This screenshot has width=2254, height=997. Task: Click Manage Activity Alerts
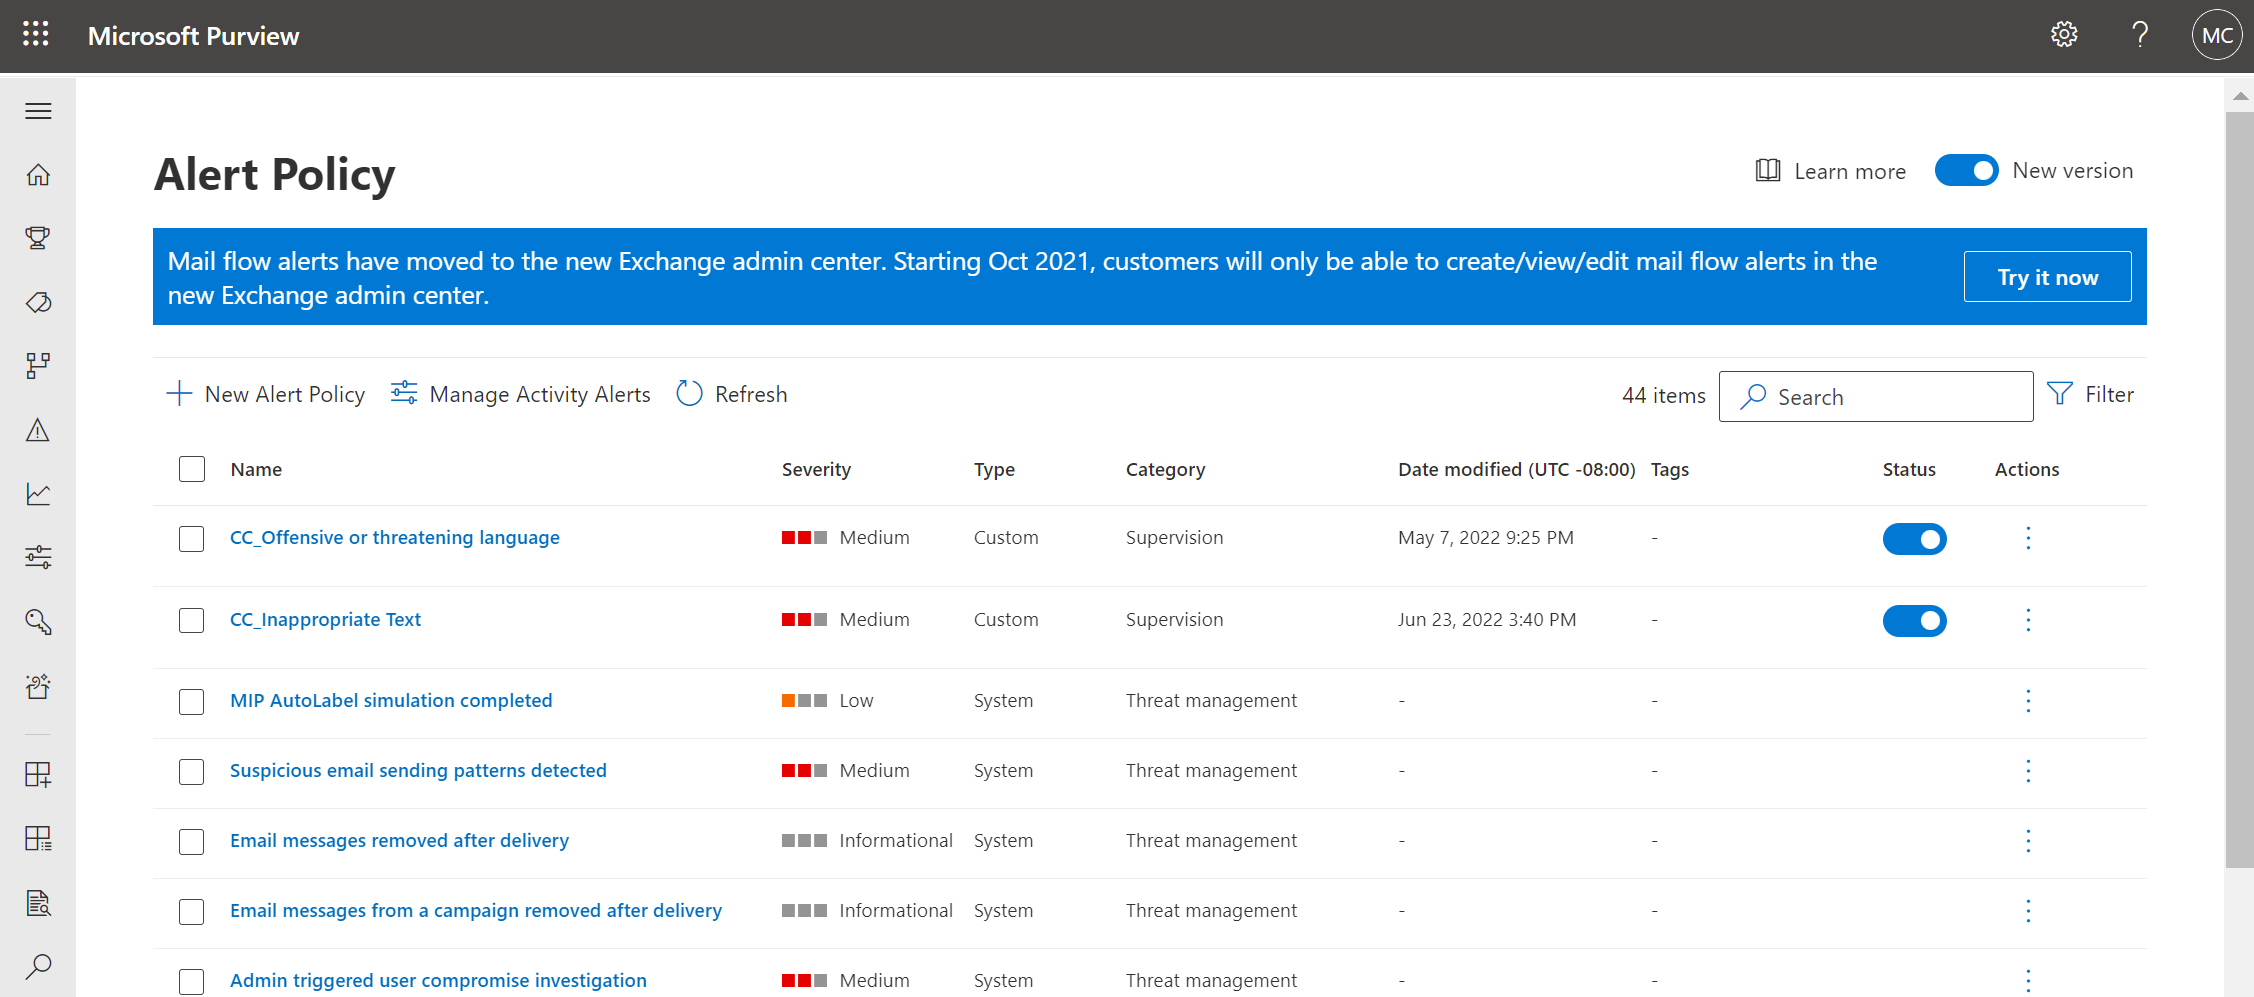coord(520,394)
